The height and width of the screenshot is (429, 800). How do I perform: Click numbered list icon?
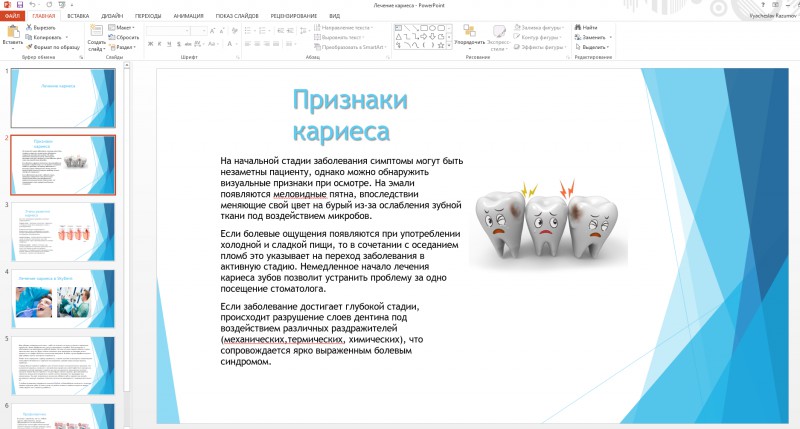(x=264, y=31)
